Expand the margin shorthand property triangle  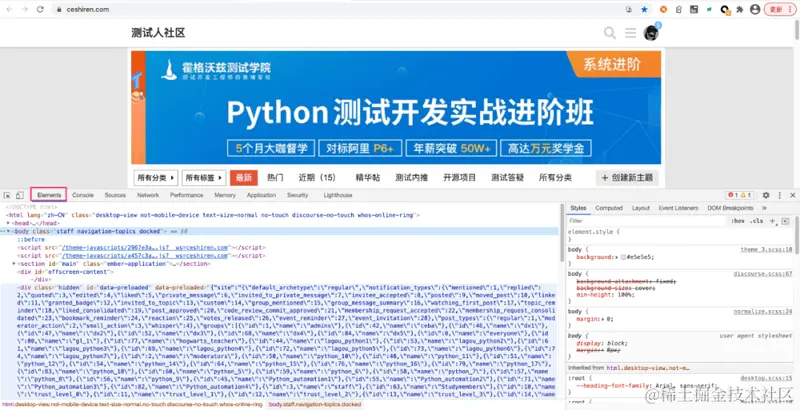tap(602, 319)
